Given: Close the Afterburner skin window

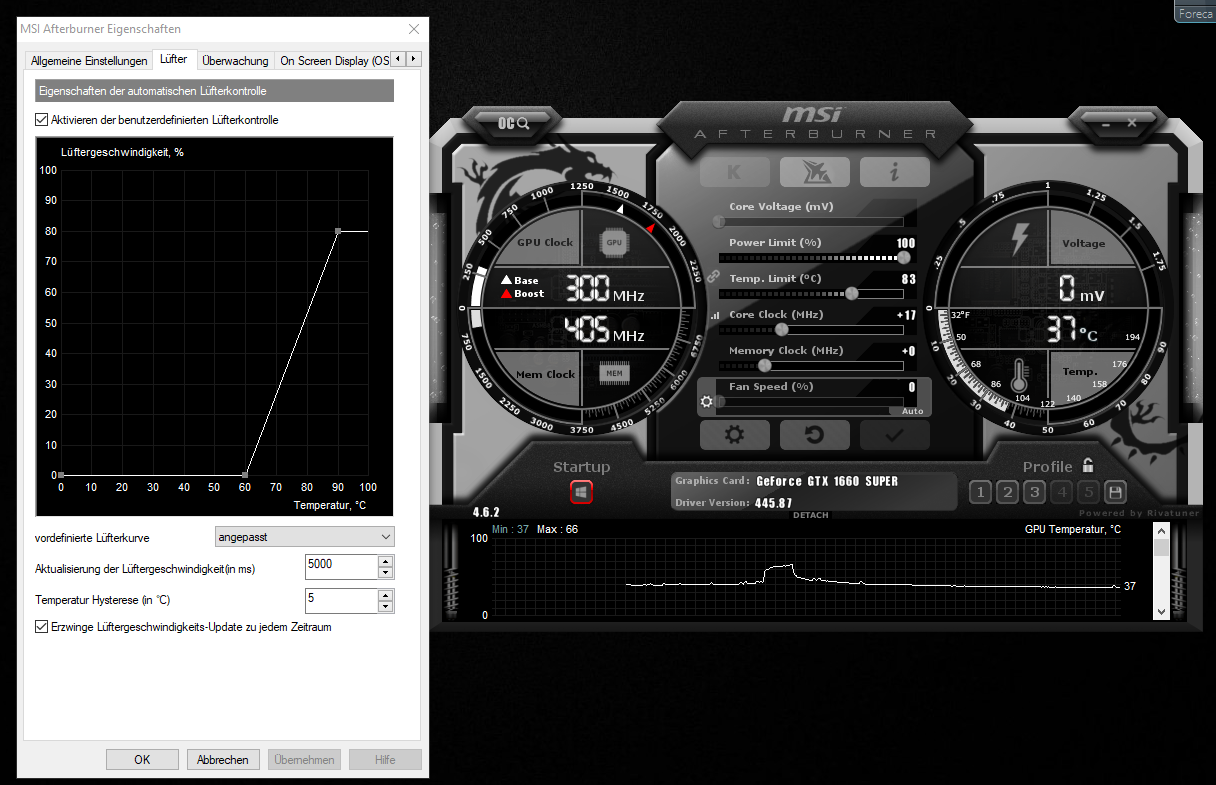Looking at the screenshot, I should point(1132,122).
